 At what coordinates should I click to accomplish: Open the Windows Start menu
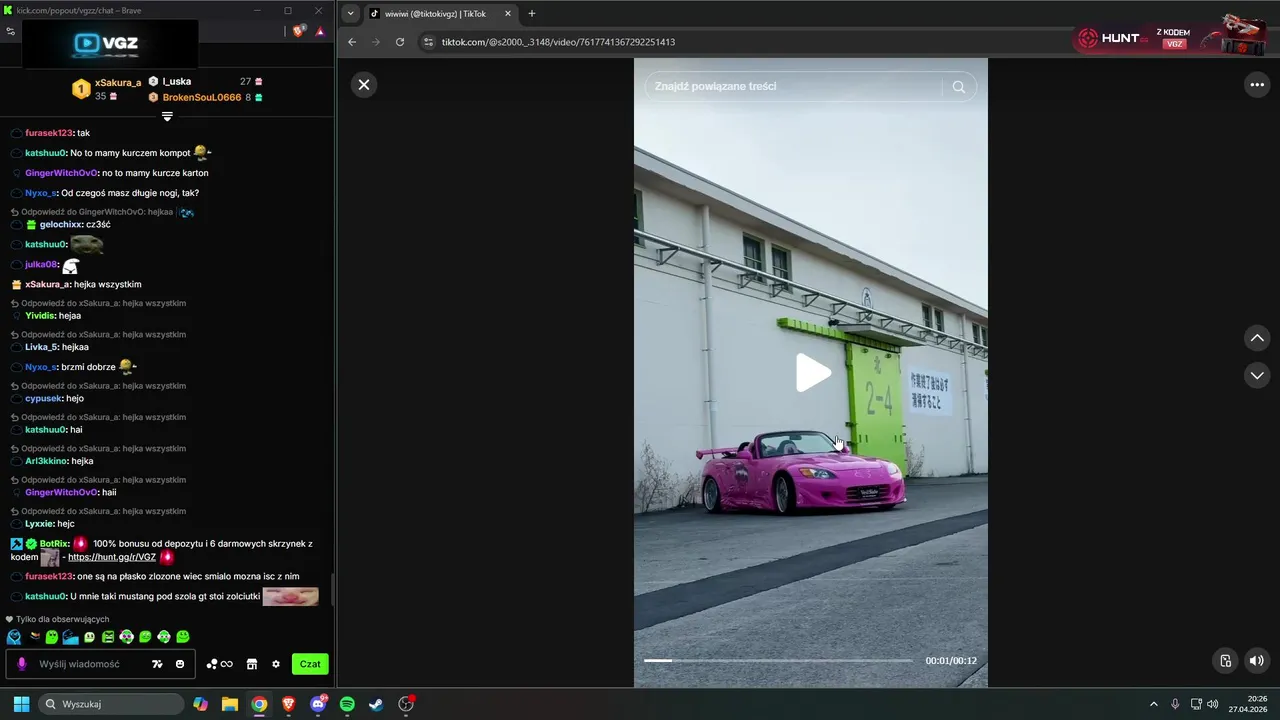point(21,704)
